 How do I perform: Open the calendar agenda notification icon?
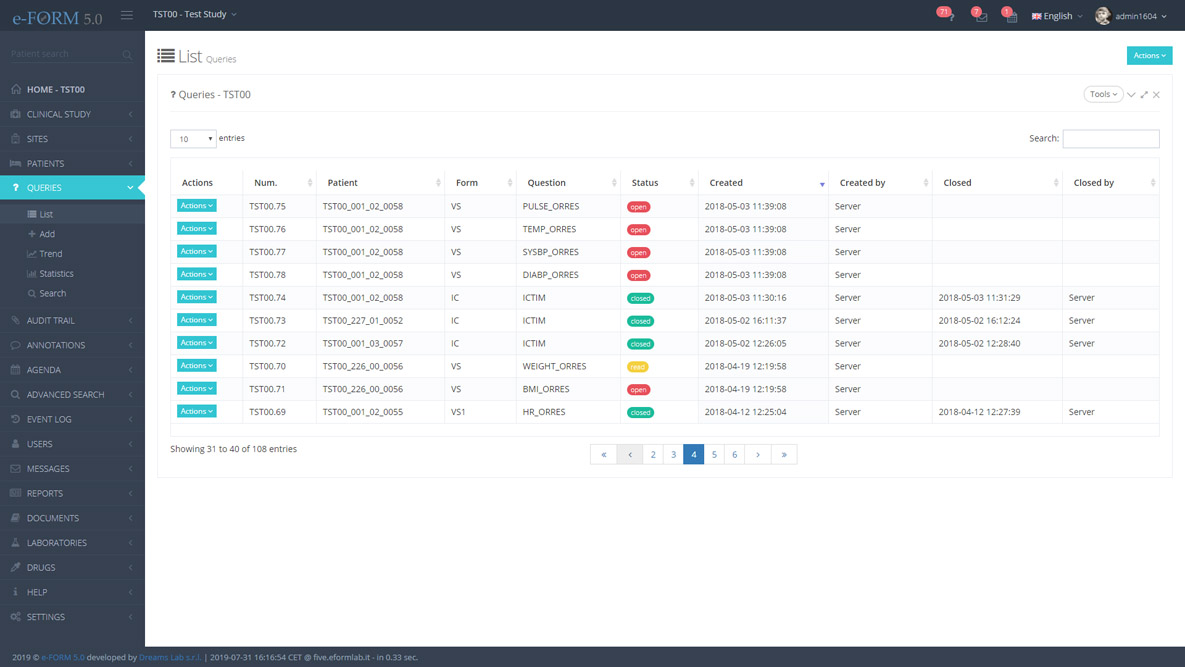point(1011,16)
